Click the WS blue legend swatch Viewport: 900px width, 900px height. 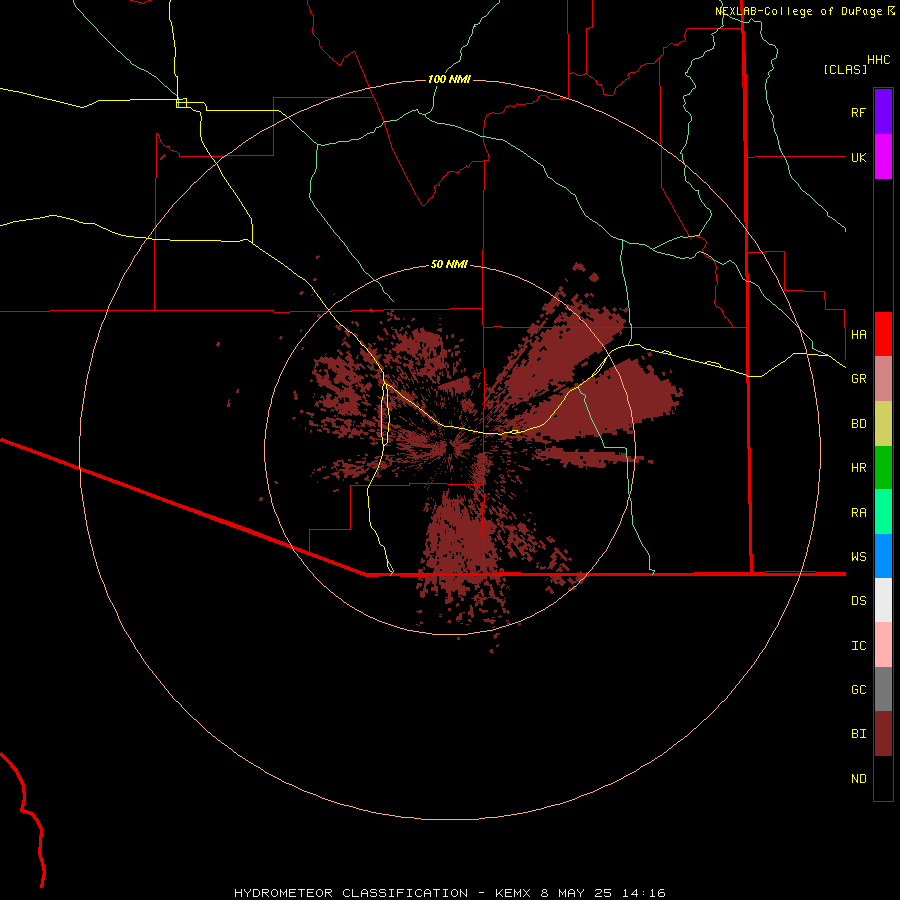(883, 556)
